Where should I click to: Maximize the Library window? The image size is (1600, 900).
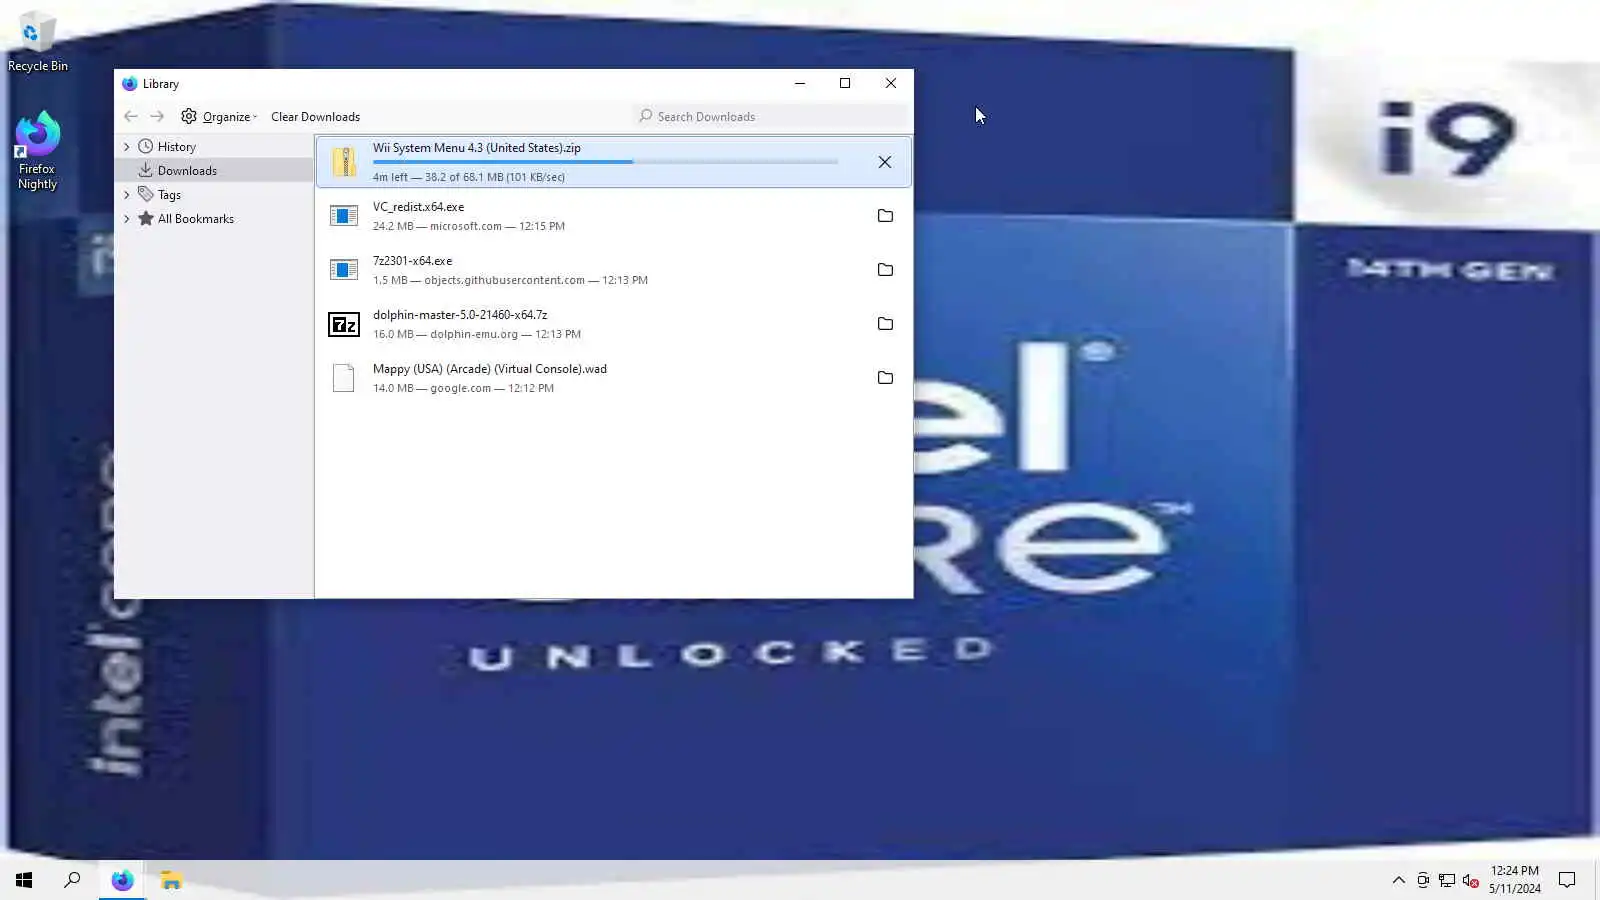(845, 84)
